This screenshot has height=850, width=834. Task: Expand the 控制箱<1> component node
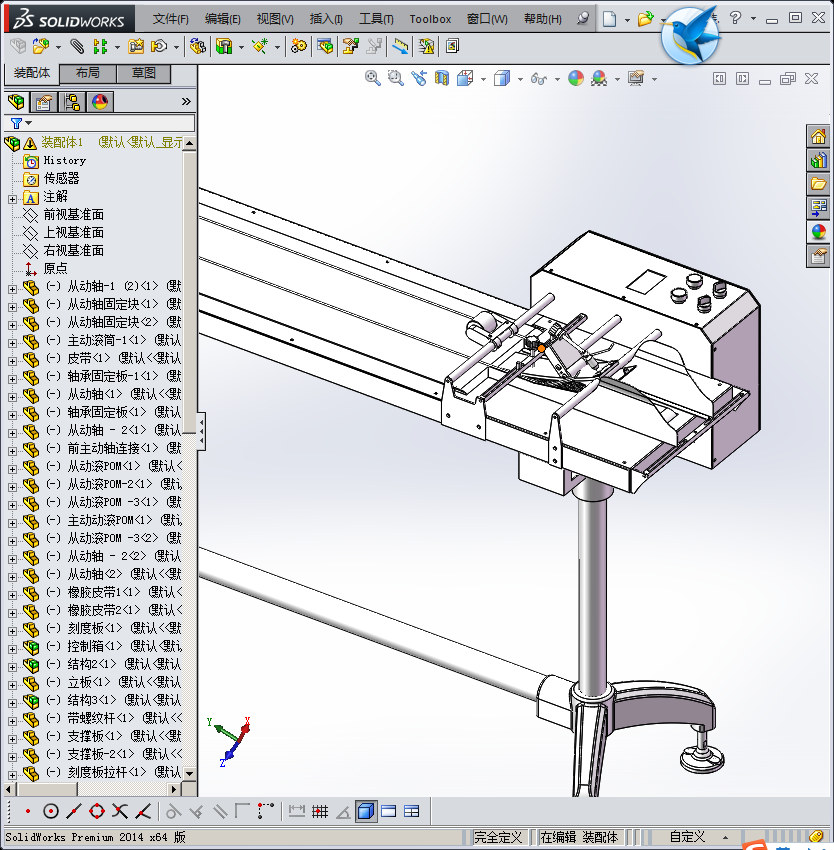pos(12,649)
